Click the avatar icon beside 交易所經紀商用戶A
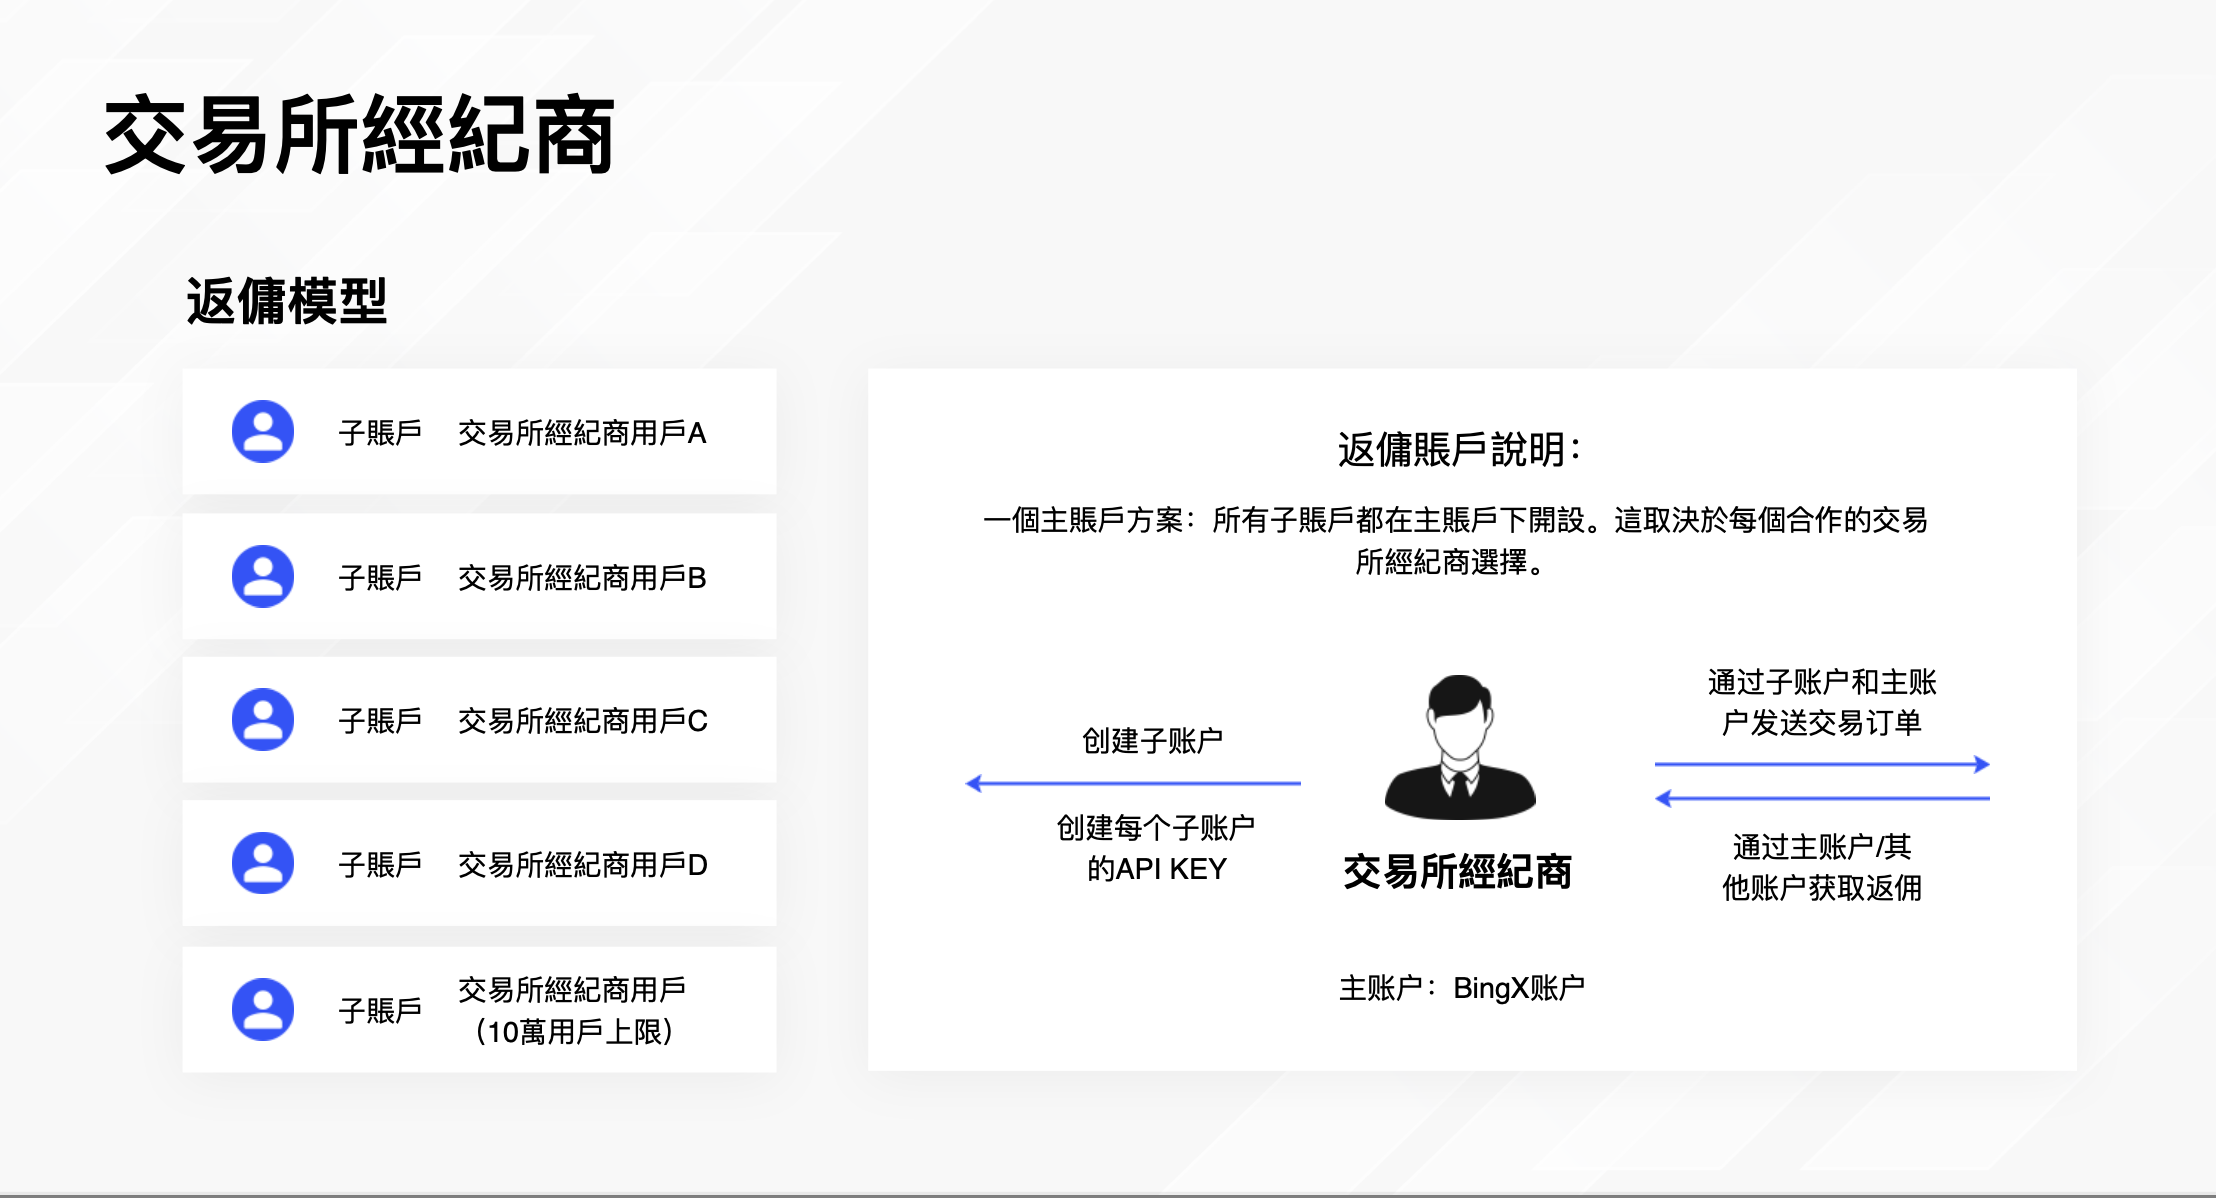The image size is (2216, 1198). click(263, 432)
